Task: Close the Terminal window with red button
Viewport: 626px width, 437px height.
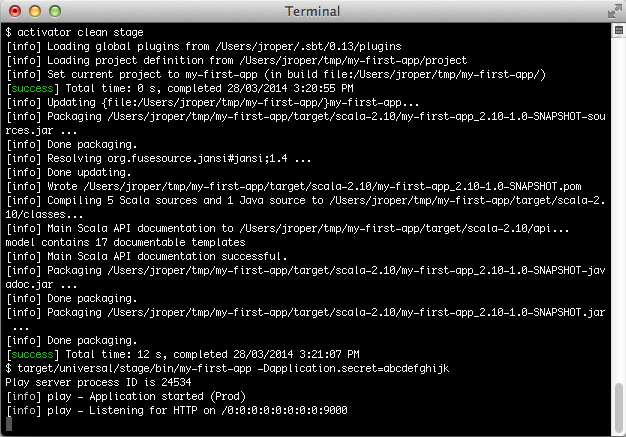Action: (x=14, y=11)
